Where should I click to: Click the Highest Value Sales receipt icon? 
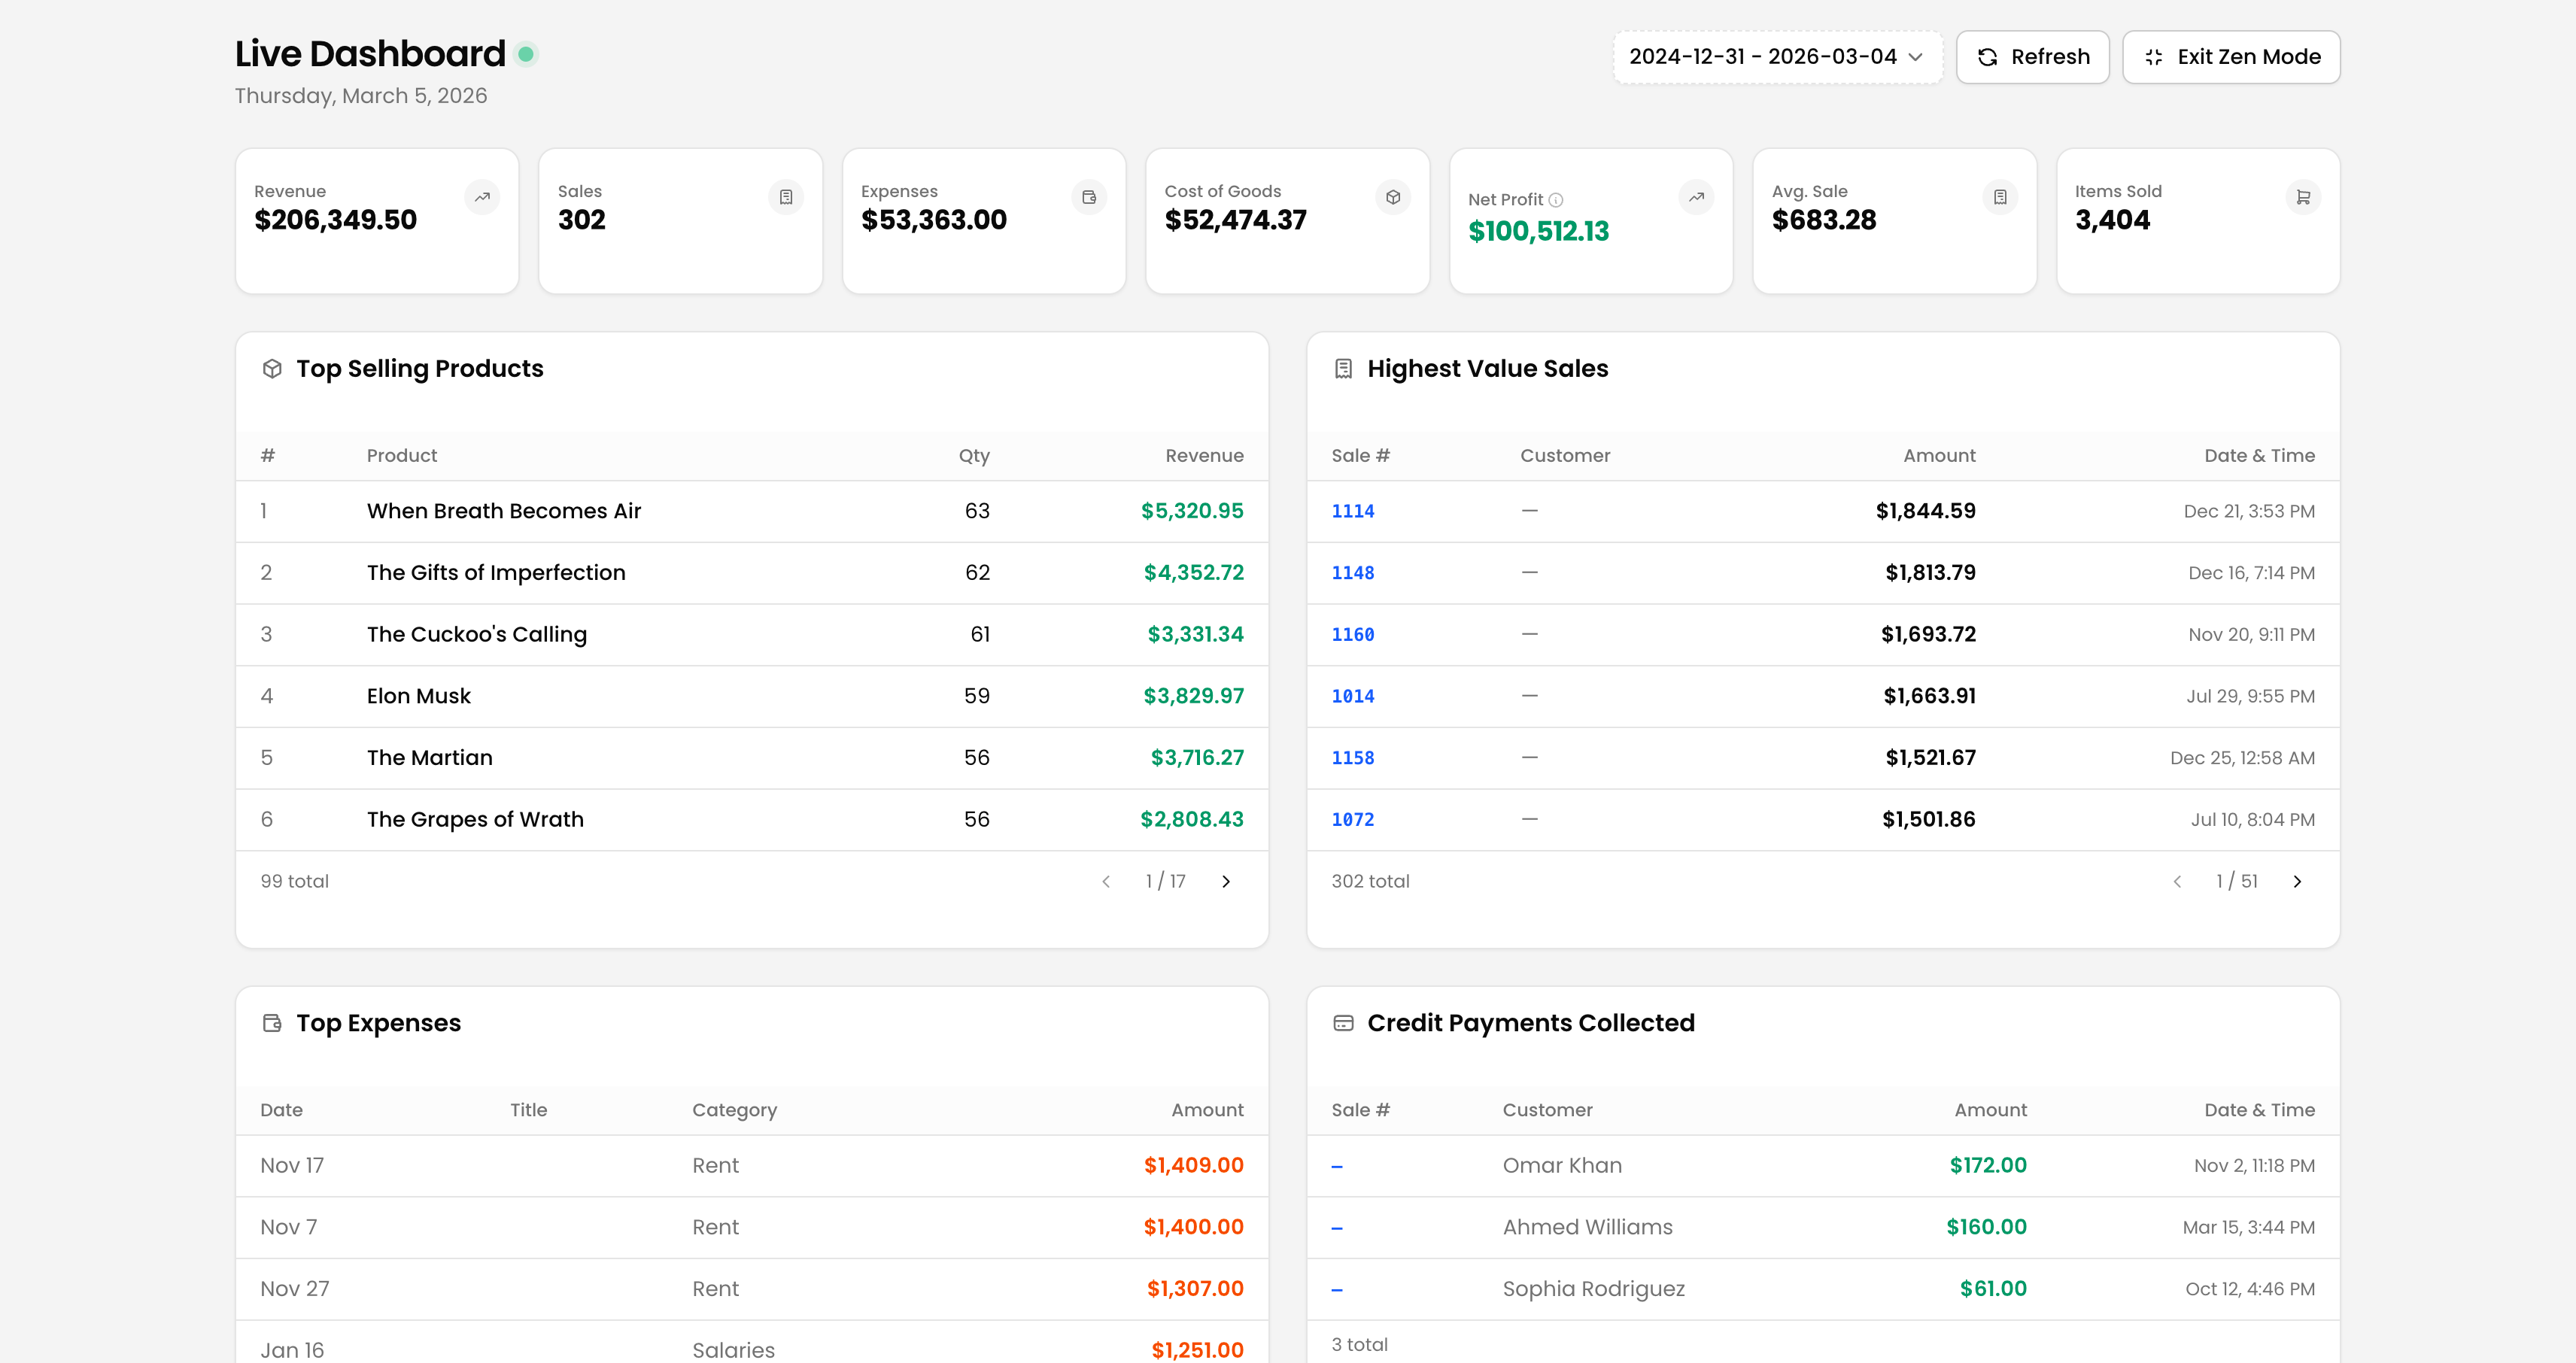1343,369
